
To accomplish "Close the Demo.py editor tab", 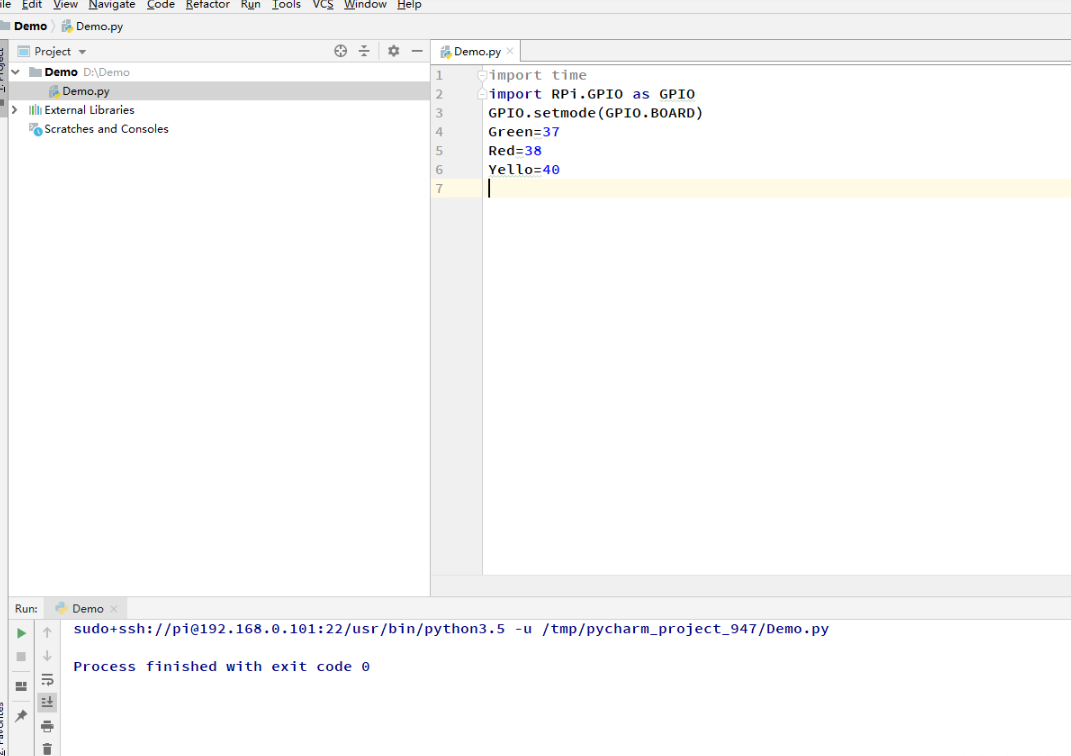I will click(510, 51).
